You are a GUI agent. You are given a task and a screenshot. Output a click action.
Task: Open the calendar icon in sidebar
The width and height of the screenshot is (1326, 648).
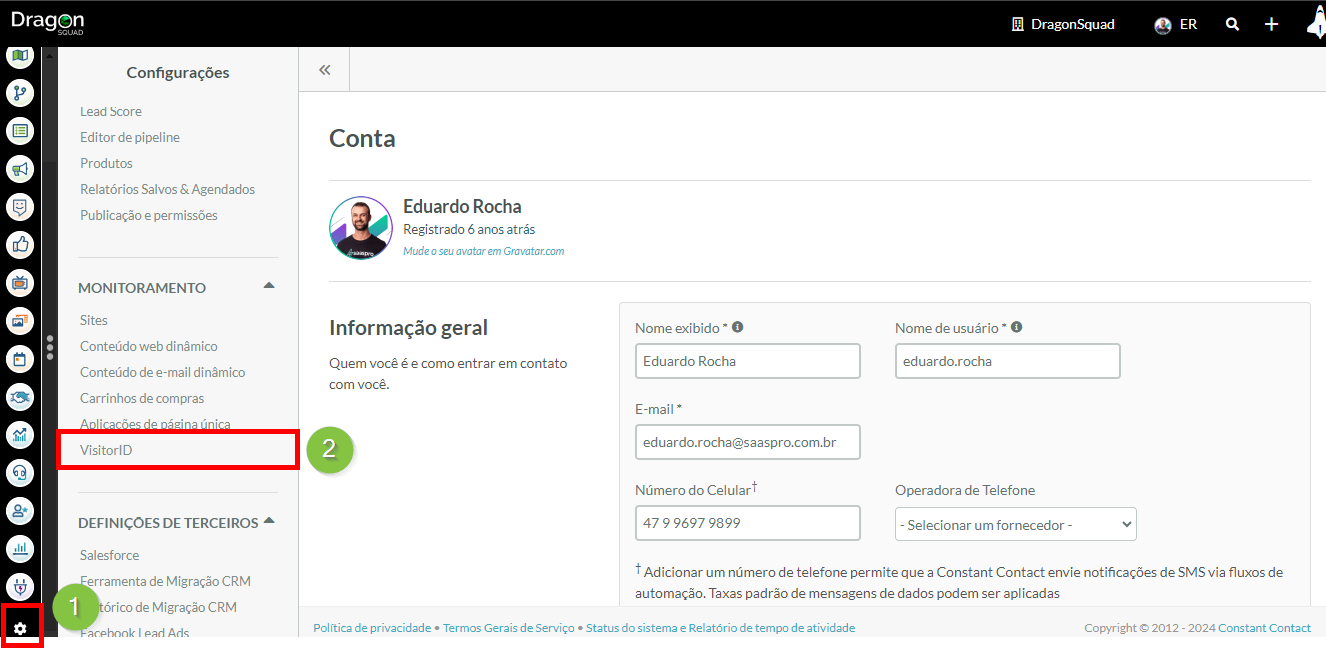pyautogui.click(x=20, y=359)
